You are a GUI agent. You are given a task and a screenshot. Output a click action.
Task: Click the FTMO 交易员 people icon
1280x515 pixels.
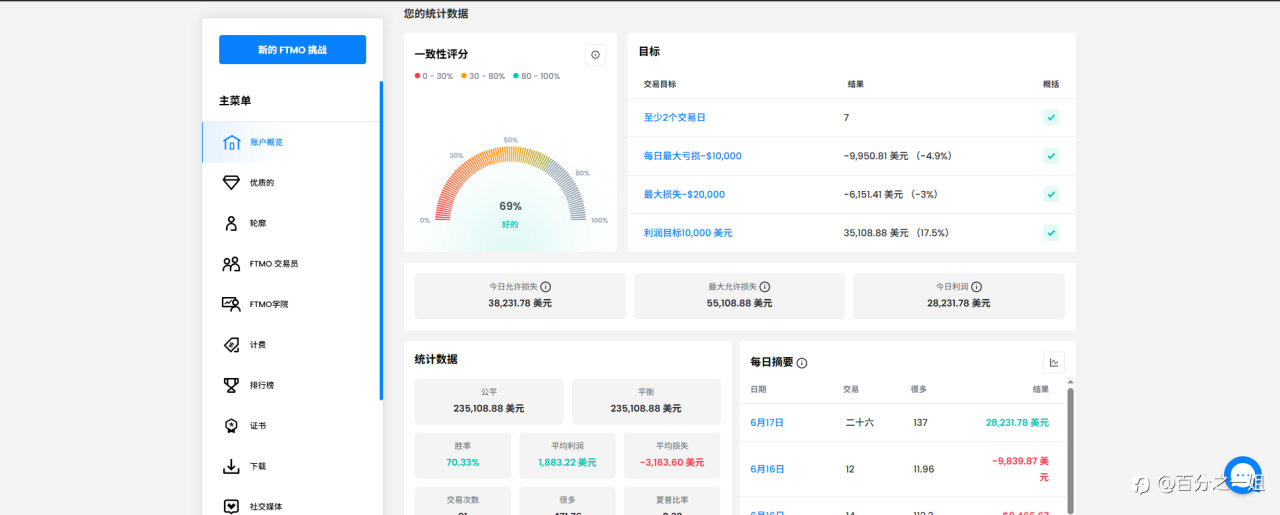231,264
